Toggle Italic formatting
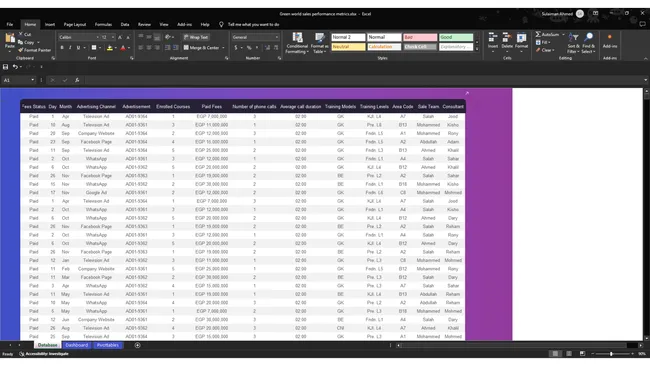 coord(70,48)
